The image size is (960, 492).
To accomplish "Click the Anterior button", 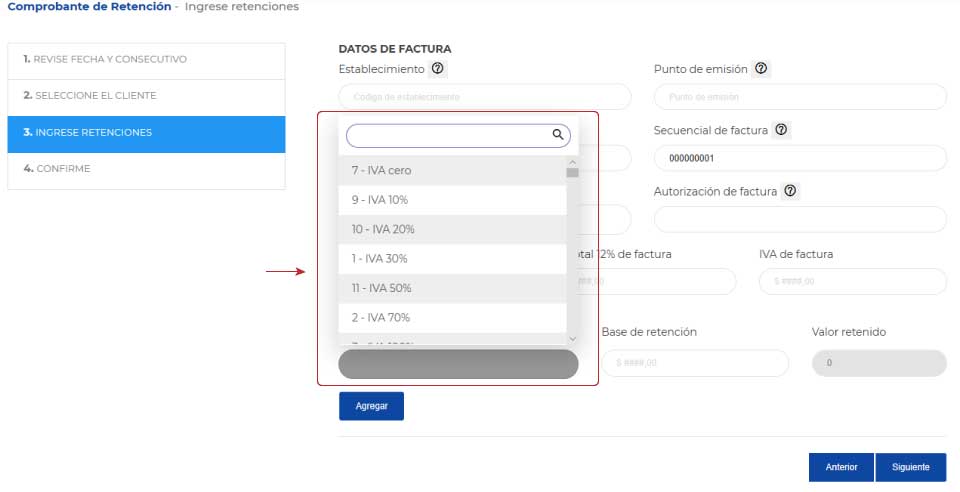I will pos(841,467).
